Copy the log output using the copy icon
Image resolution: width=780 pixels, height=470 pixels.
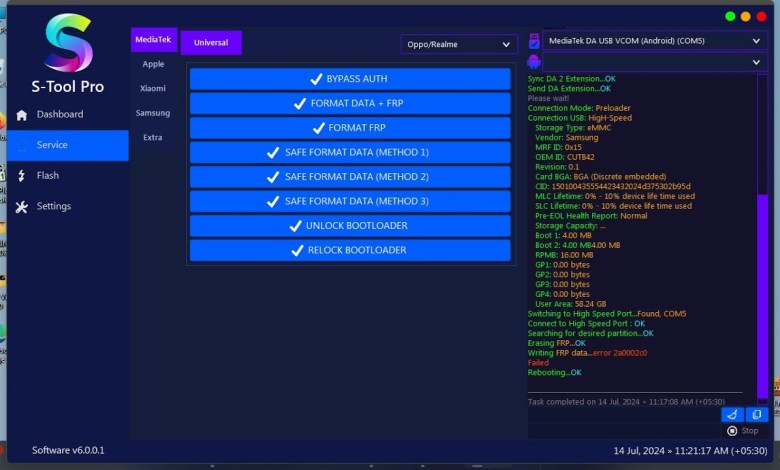[x=757, y=414]
